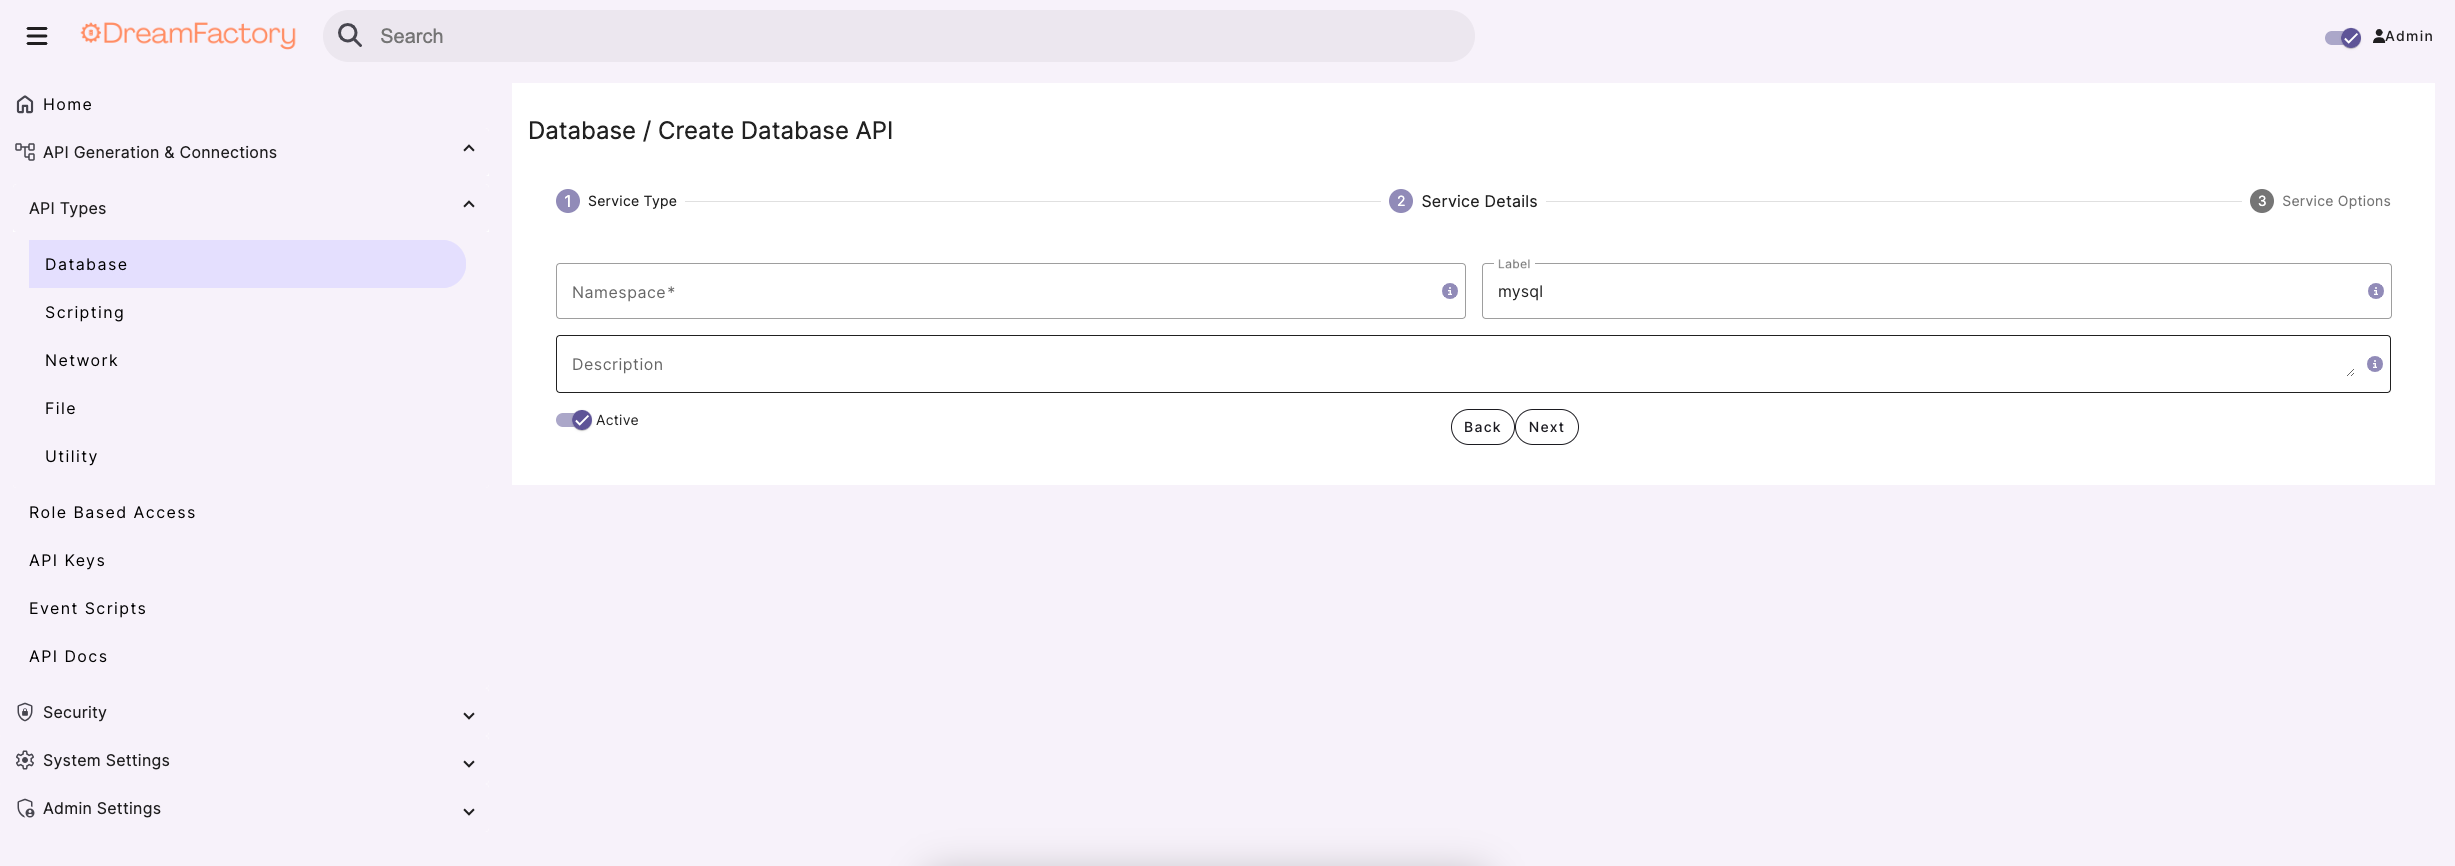The image size is (2455, 866).
Task: Expand the Admin Settings section
Action: point(468,811)
